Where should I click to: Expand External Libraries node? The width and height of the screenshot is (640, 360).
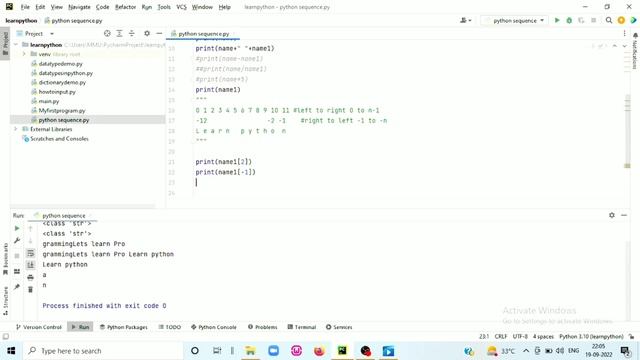(x=16, y=129)
